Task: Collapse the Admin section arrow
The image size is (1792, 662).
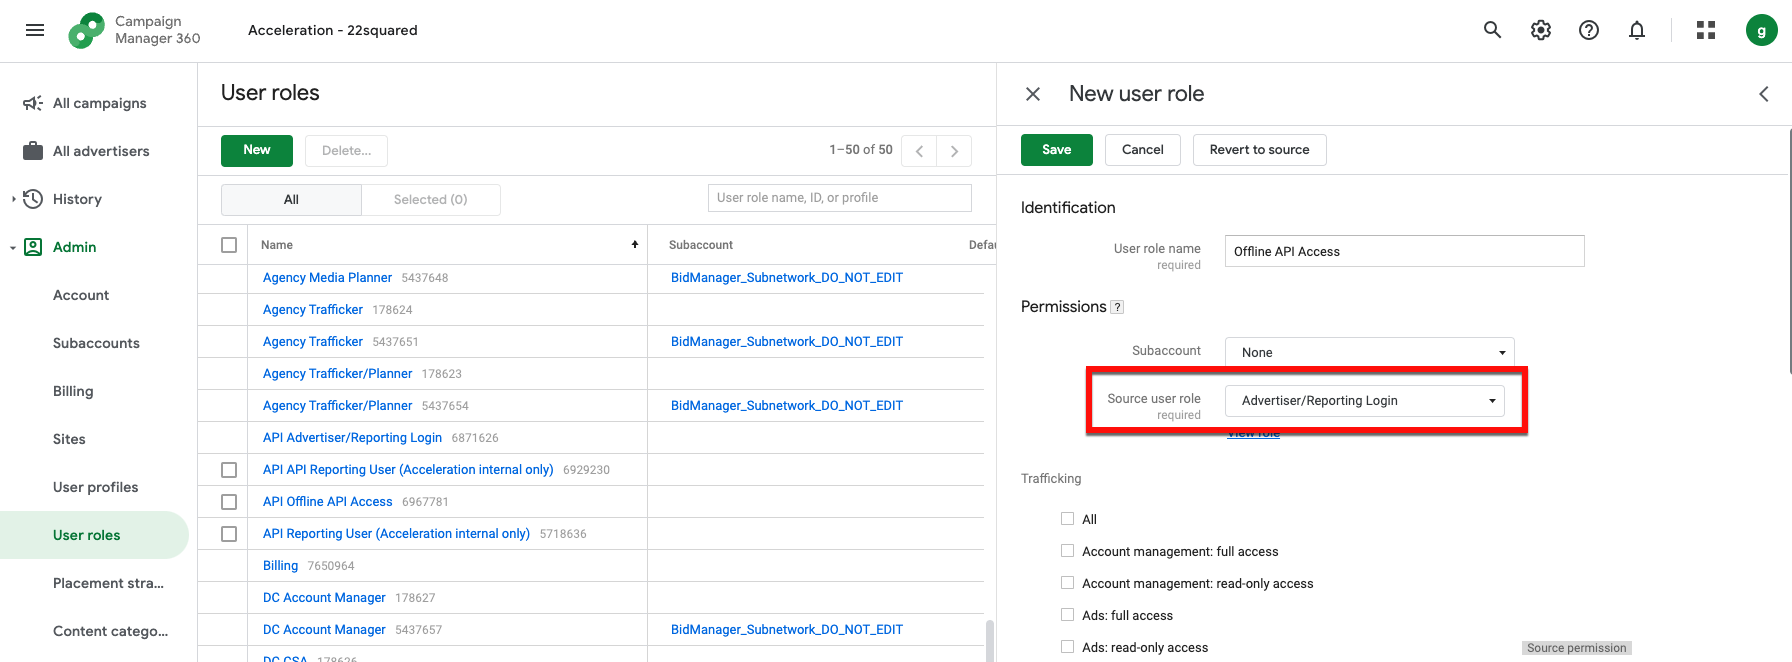Action: [13, 247]
